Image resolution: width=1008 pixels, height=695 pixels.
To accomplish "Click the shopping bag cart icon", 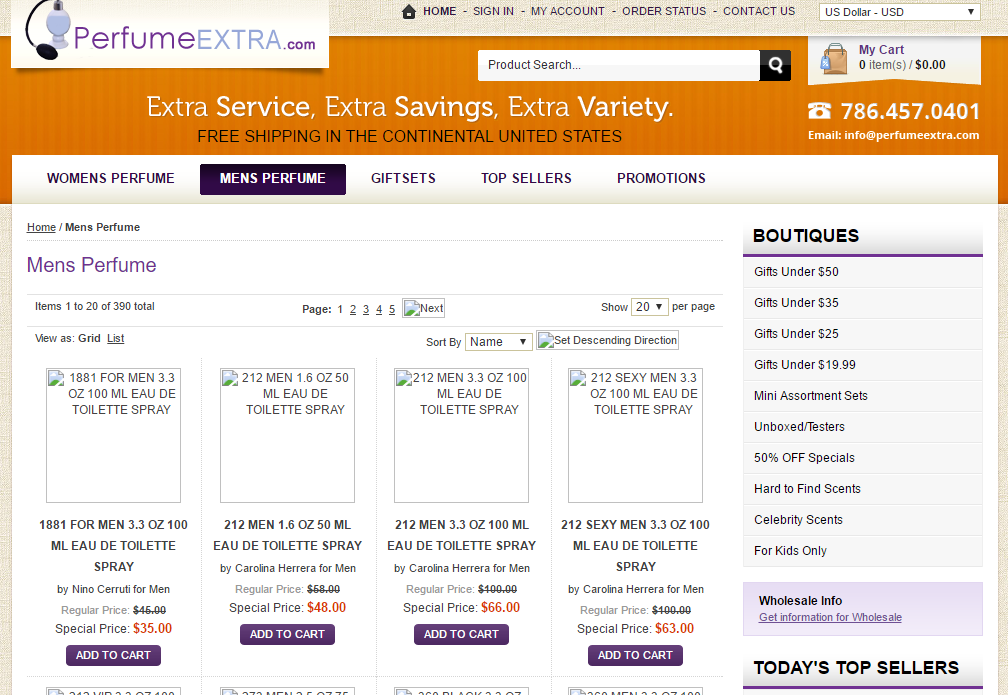I will click(x=834, y=59).
